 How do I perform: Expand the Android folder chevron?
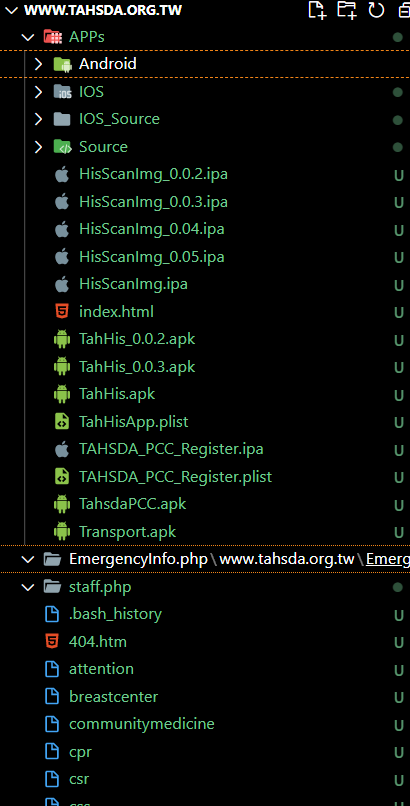coord(38,64)
